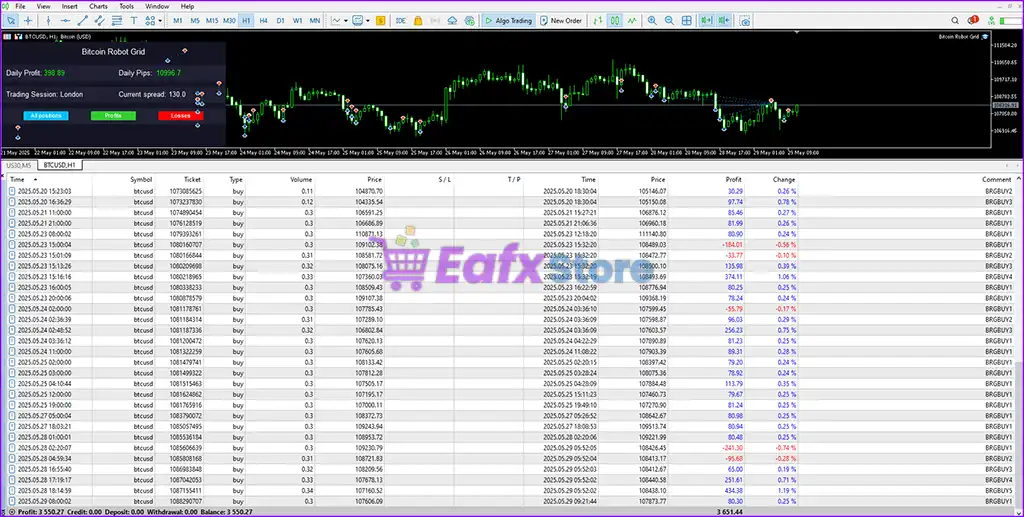This screenshot has width=1024, height=517.
Task: Switch chart to W1 timeframe
Action: pyautogui.click(x=297, y=21)
